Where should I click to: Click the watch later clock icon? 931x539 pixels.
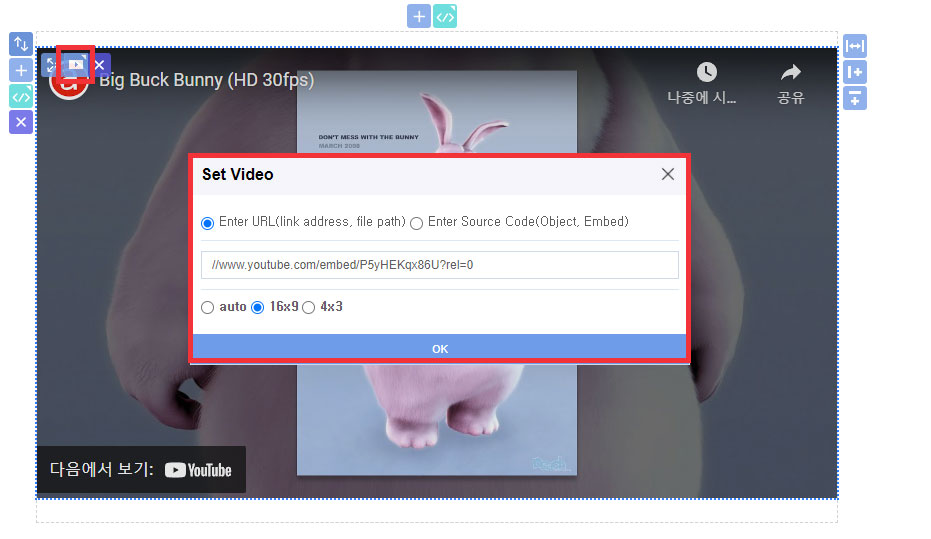click(x=706, y=72)
